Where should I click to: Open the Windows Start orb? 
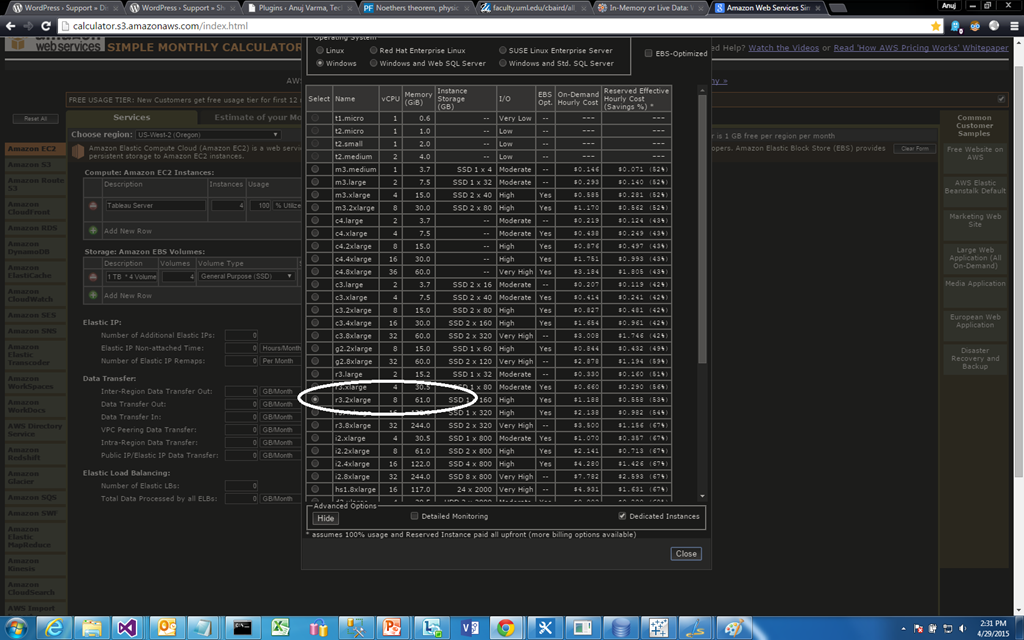tap(15, 628)
